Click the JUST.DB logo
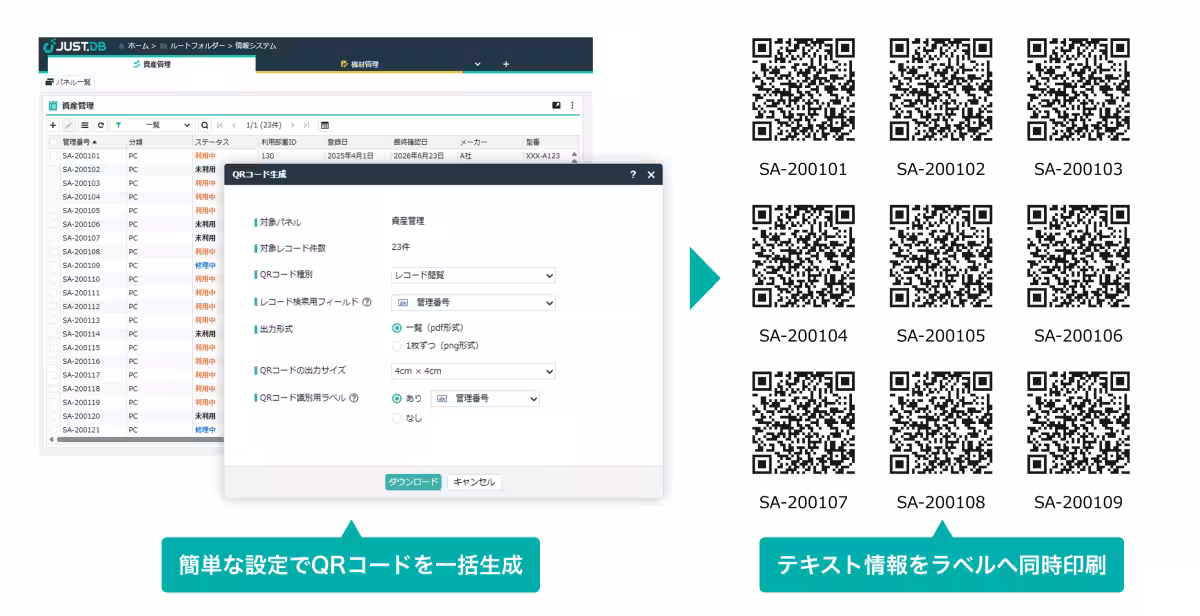The image size is (1200, 616). point(75,46)
